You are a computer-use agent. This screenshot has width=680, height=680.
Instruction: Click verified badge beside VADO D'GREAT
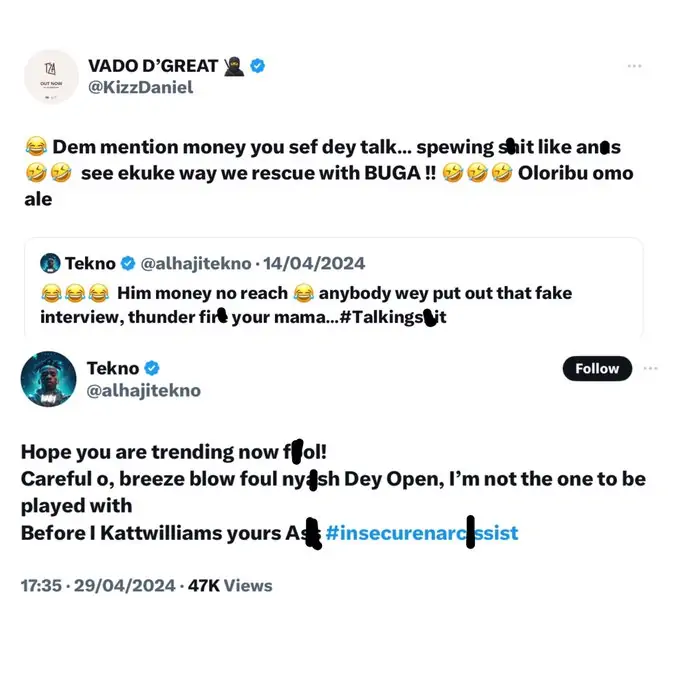tap(258, 66)
